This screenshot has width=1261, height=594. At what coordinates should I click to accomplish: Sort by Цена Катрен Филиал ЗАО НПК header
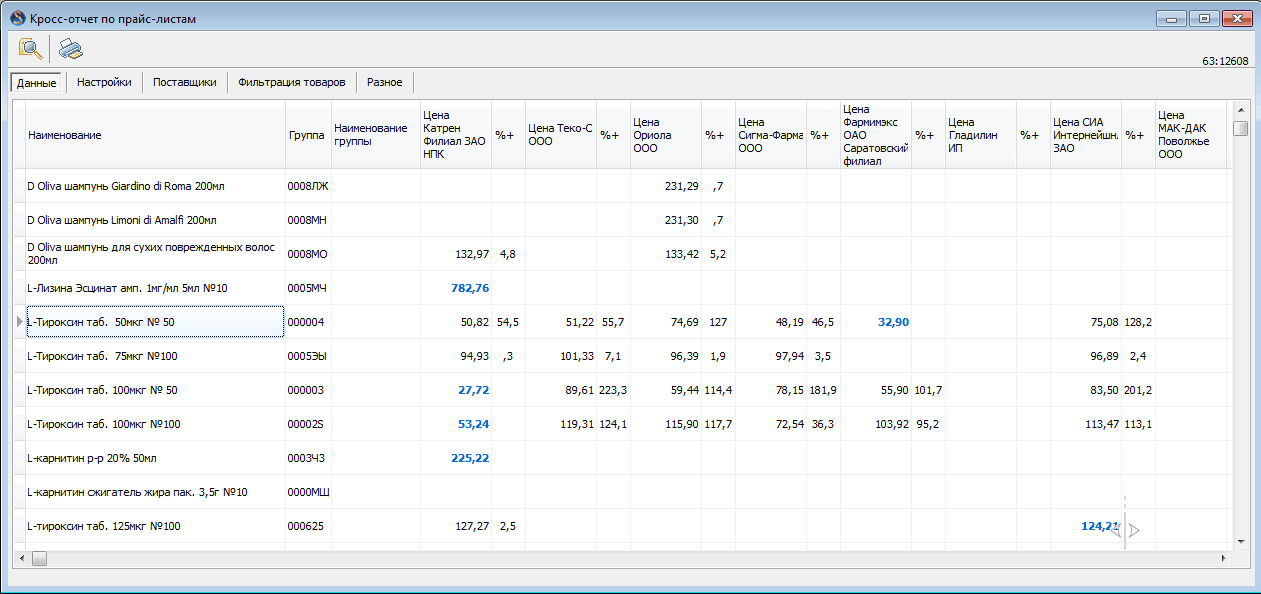pyautogui.click(x=456, y=135)
